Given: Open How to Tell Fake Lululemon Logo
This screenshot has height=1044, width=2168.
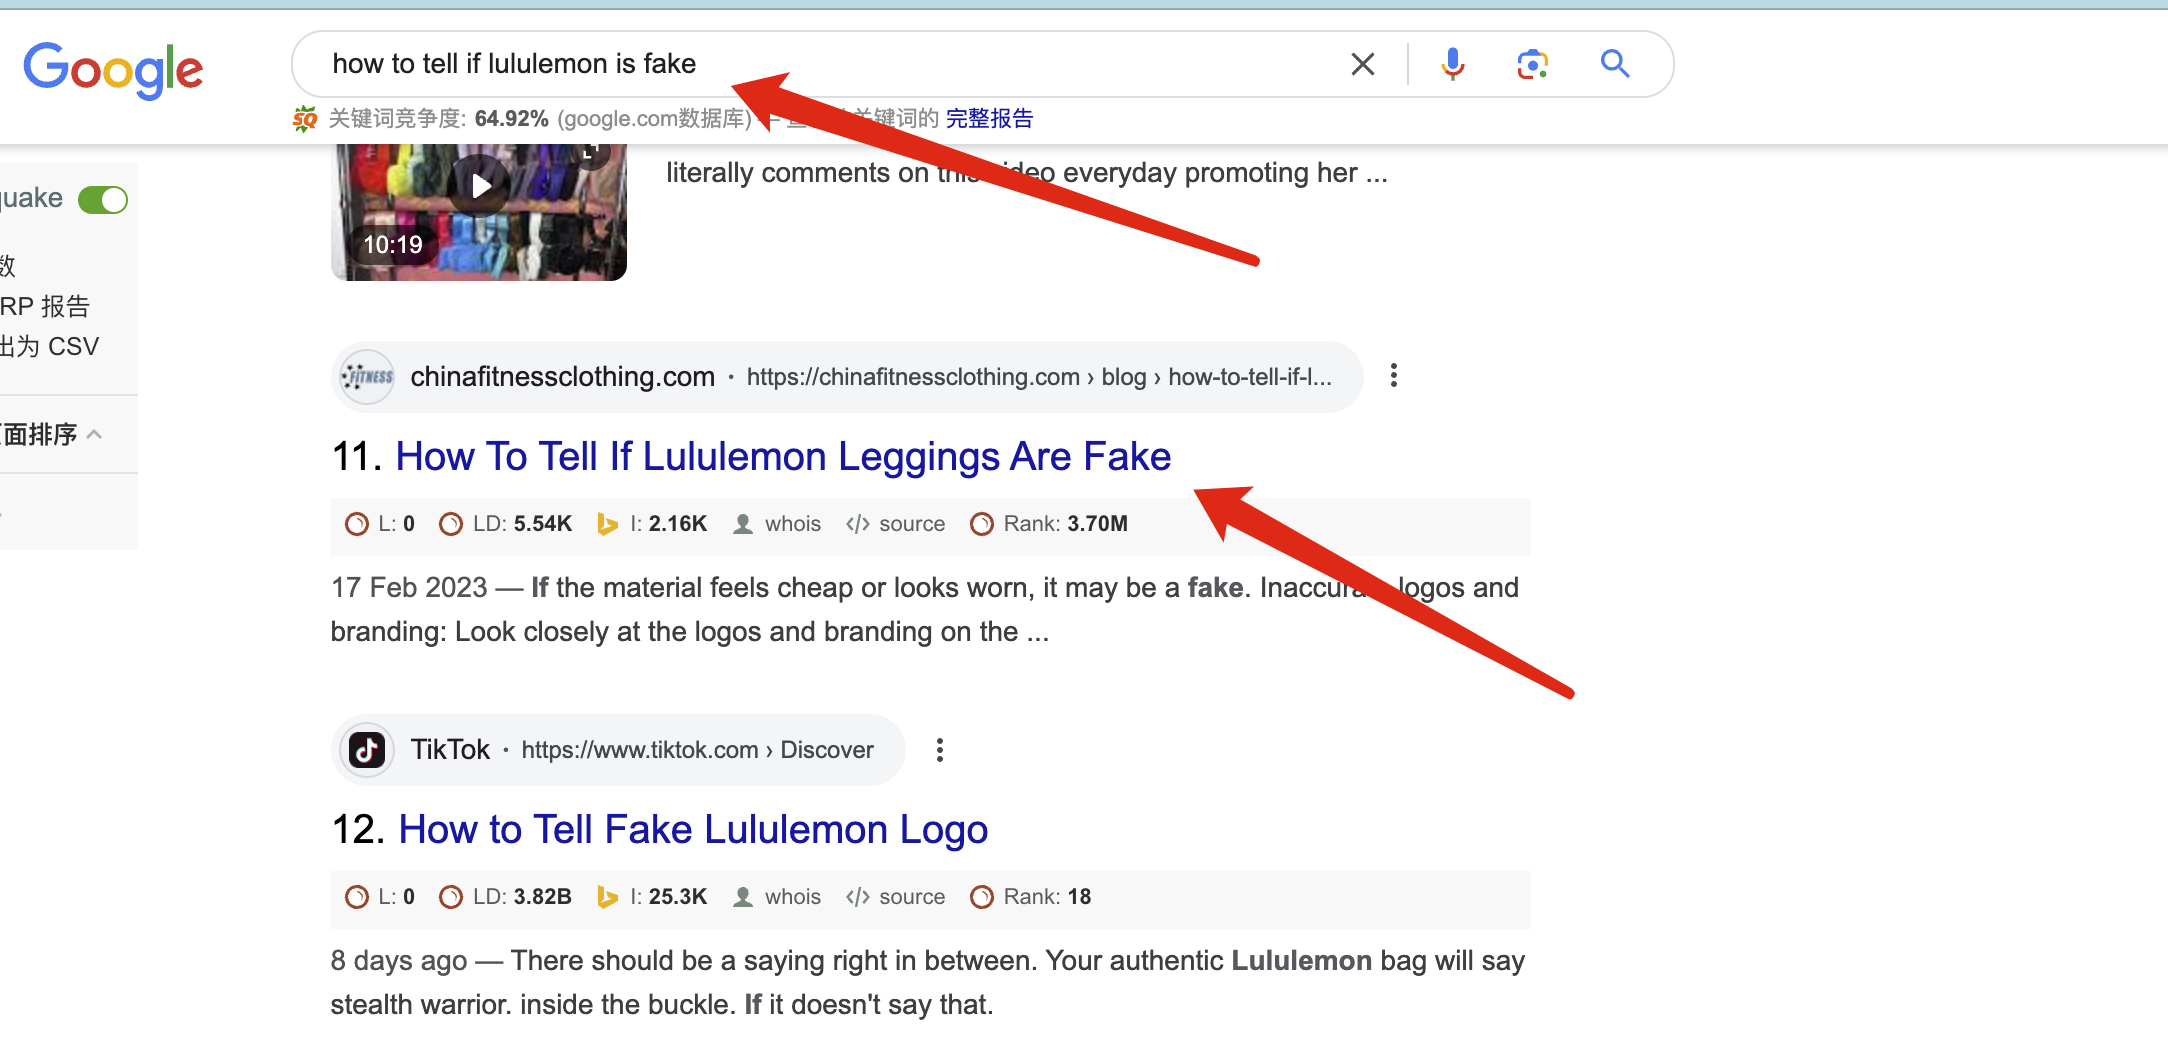Looking at the screenshot, I should tap(693, 830).
